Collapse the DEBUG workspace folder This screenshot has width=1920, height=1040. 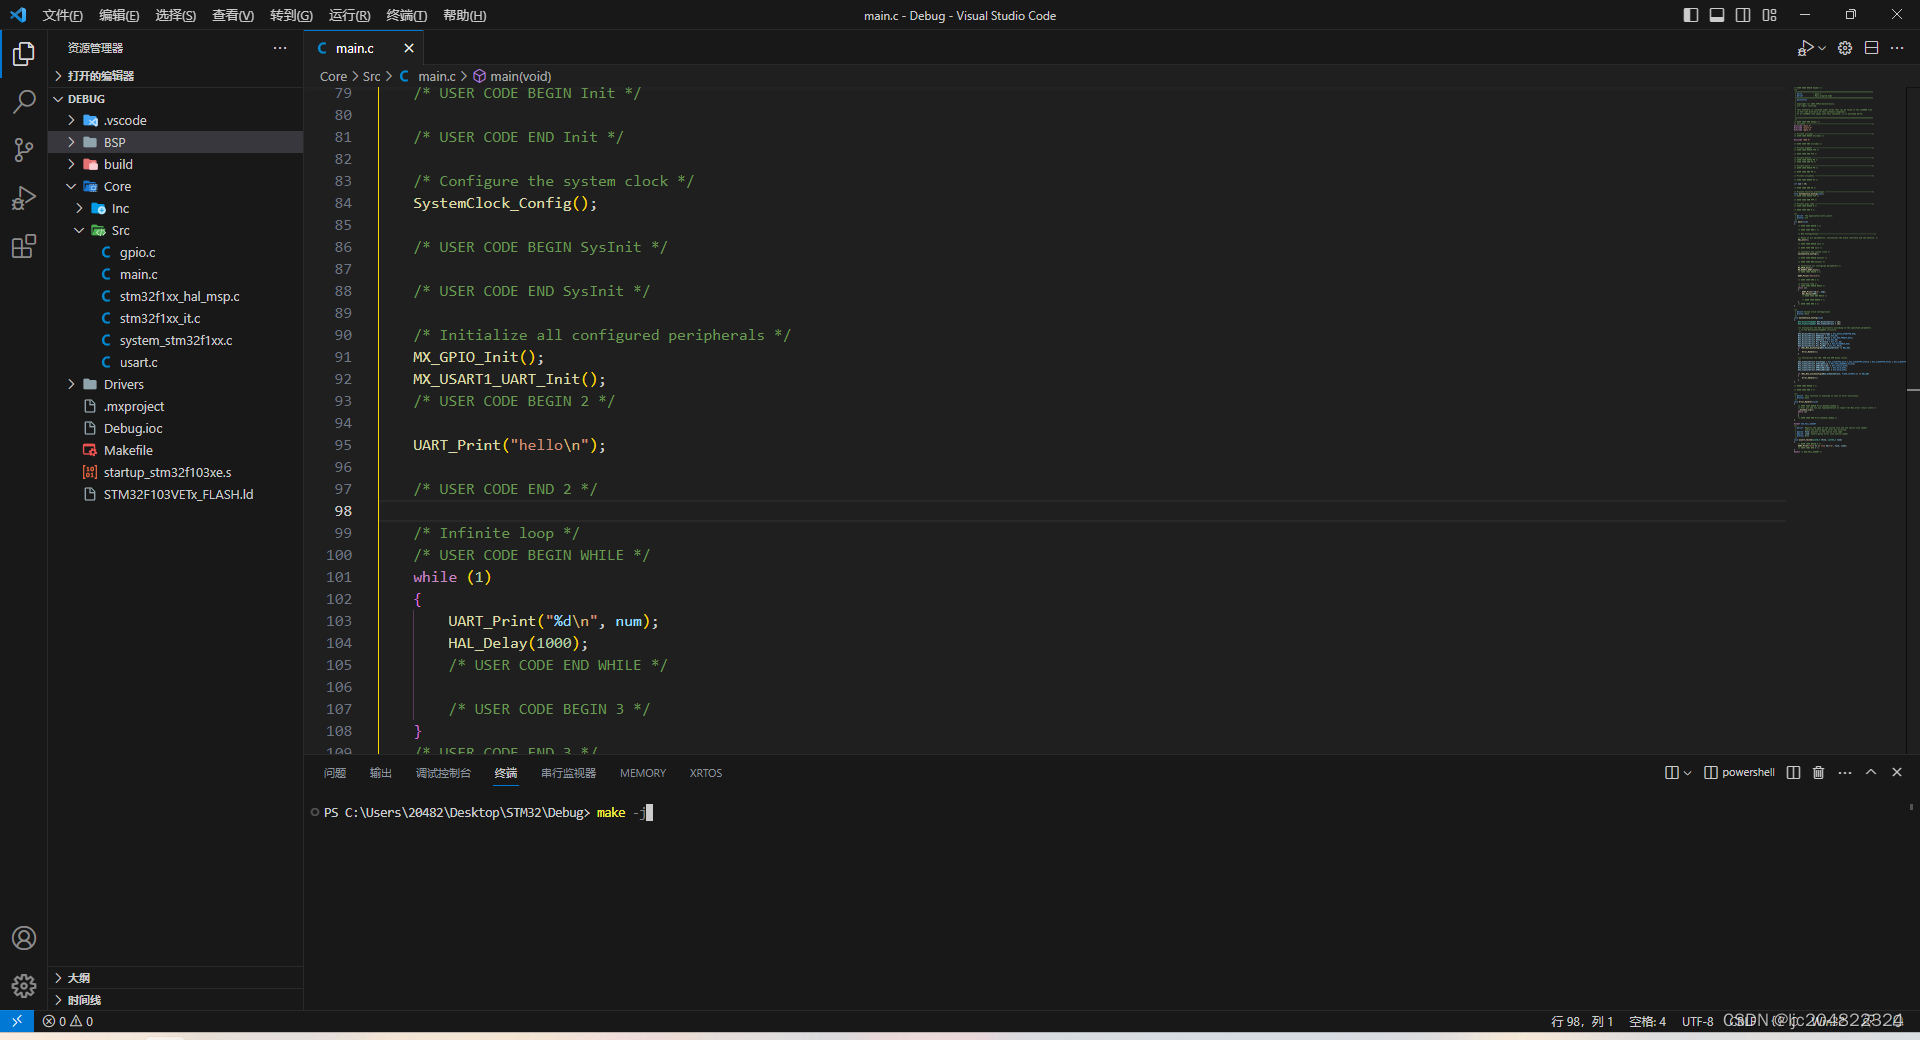click(176, 98)
